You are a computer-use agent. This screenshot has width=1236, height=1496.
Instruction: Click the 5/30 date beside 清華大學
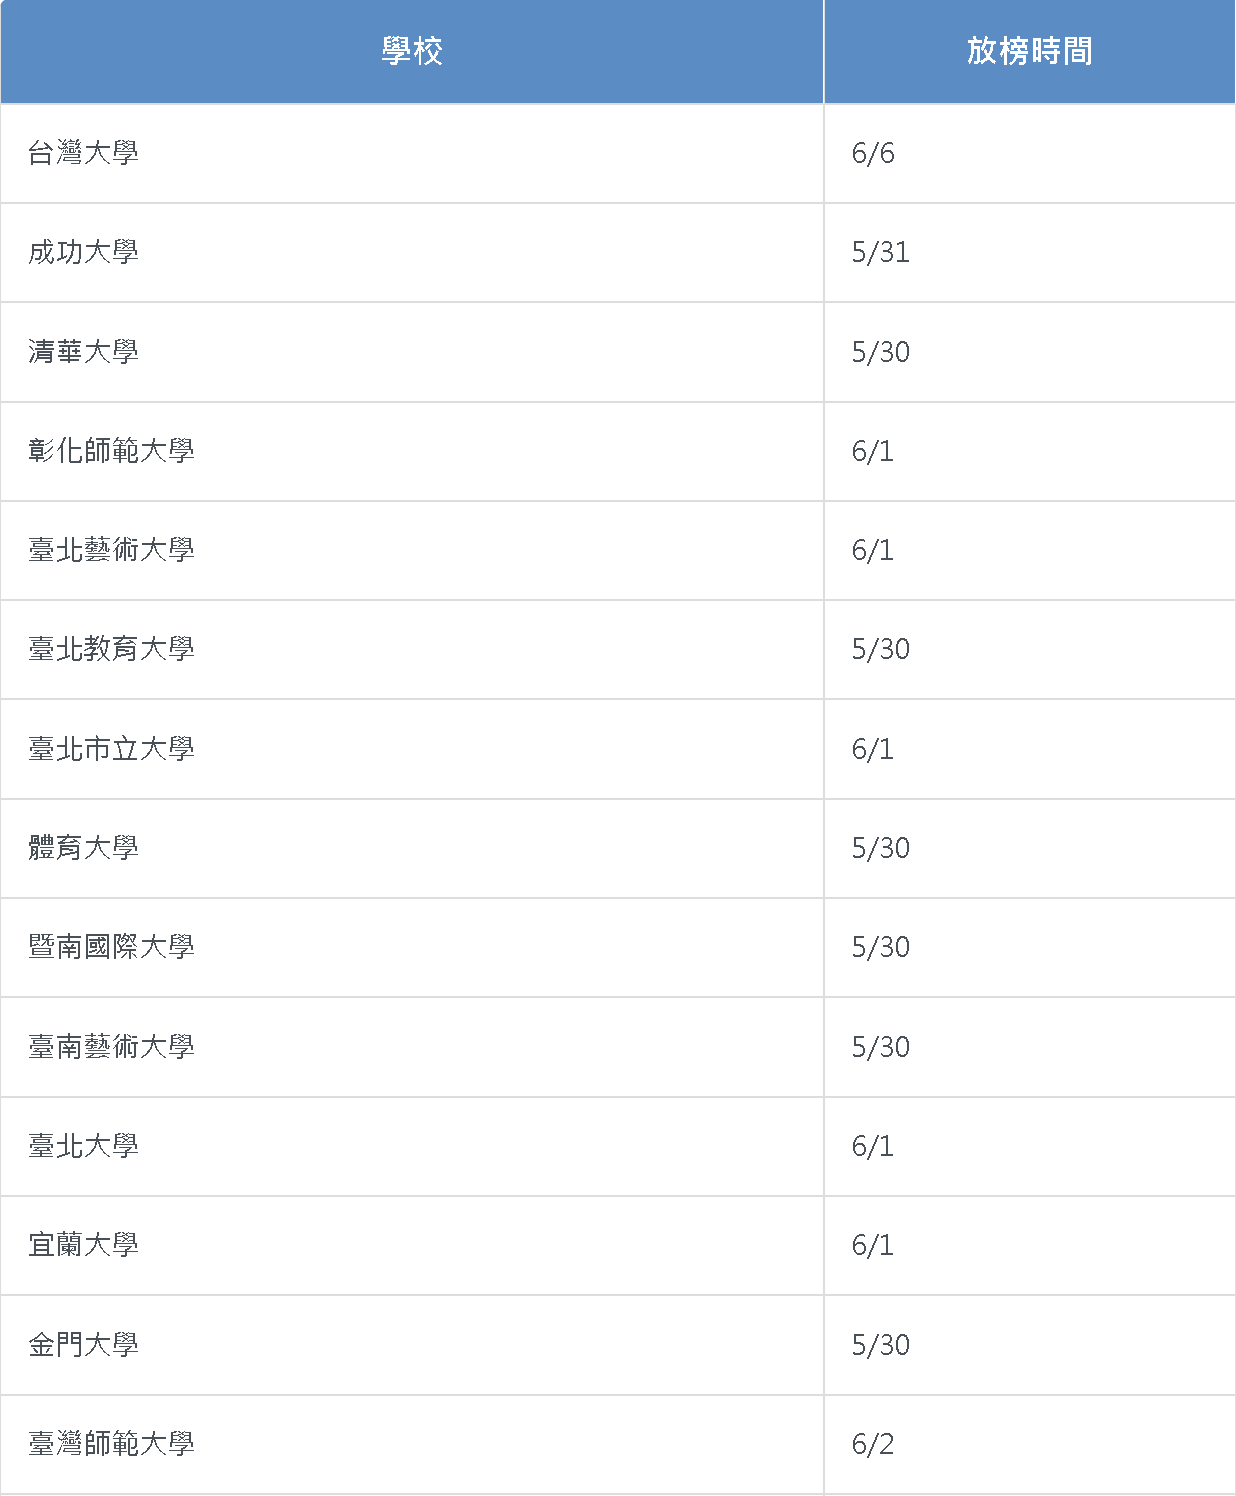pos(881,352)
